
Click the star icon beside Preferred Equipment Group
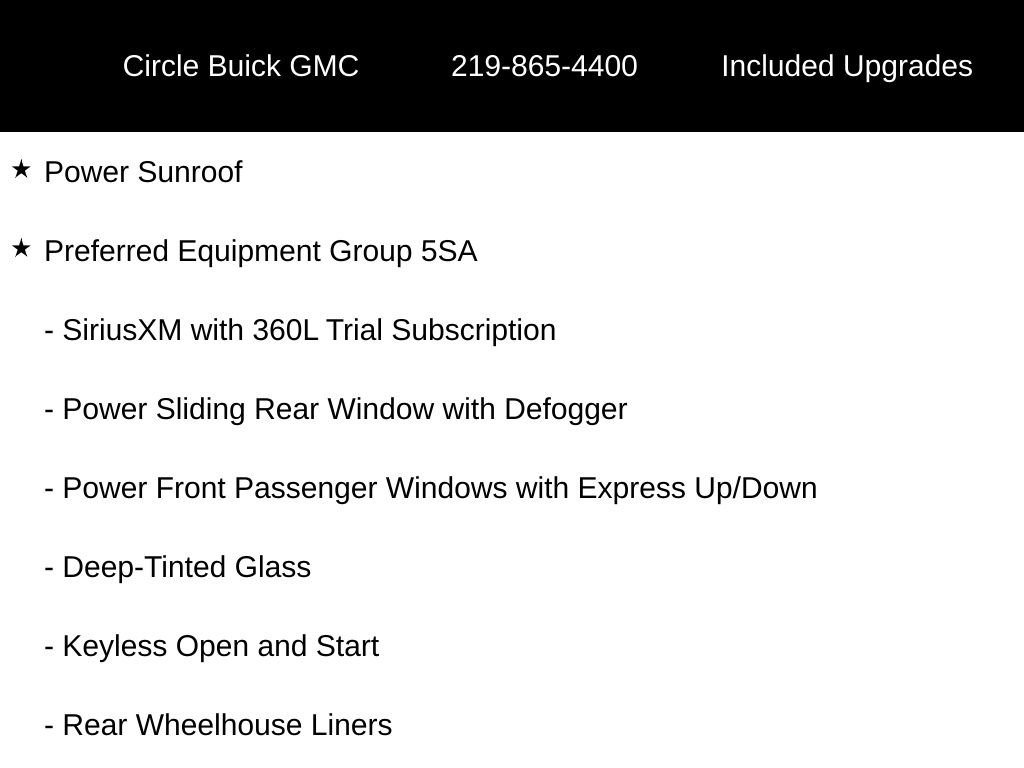tap(21, 249)
